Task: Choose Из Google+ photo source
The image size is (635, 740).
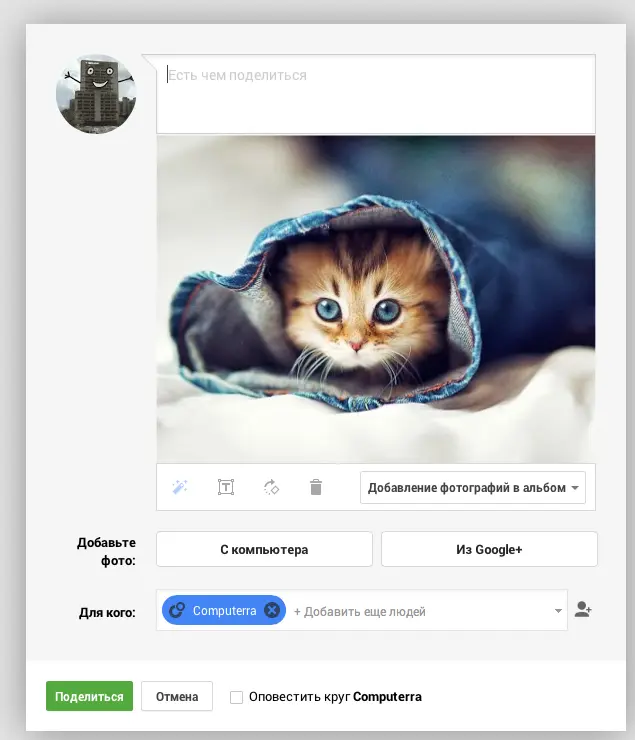Action: (x=489, y=549)
